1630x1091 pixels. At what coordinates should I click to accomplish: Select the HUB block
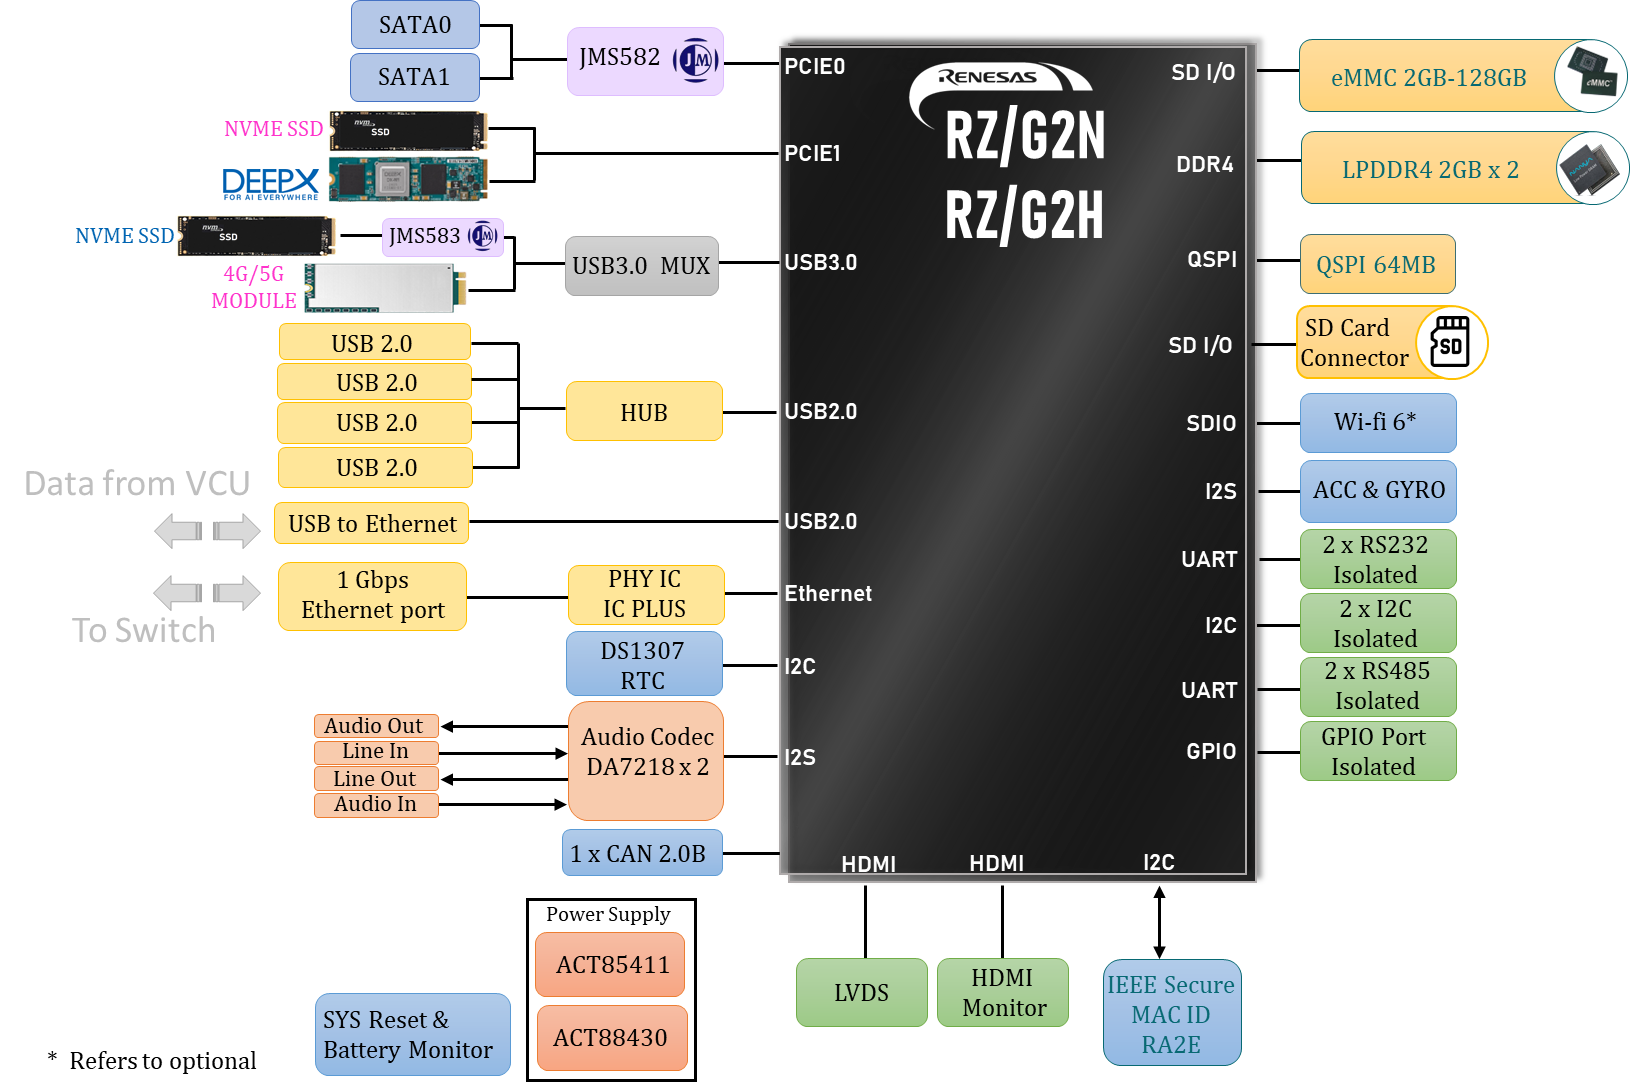(x=644, y=411)
